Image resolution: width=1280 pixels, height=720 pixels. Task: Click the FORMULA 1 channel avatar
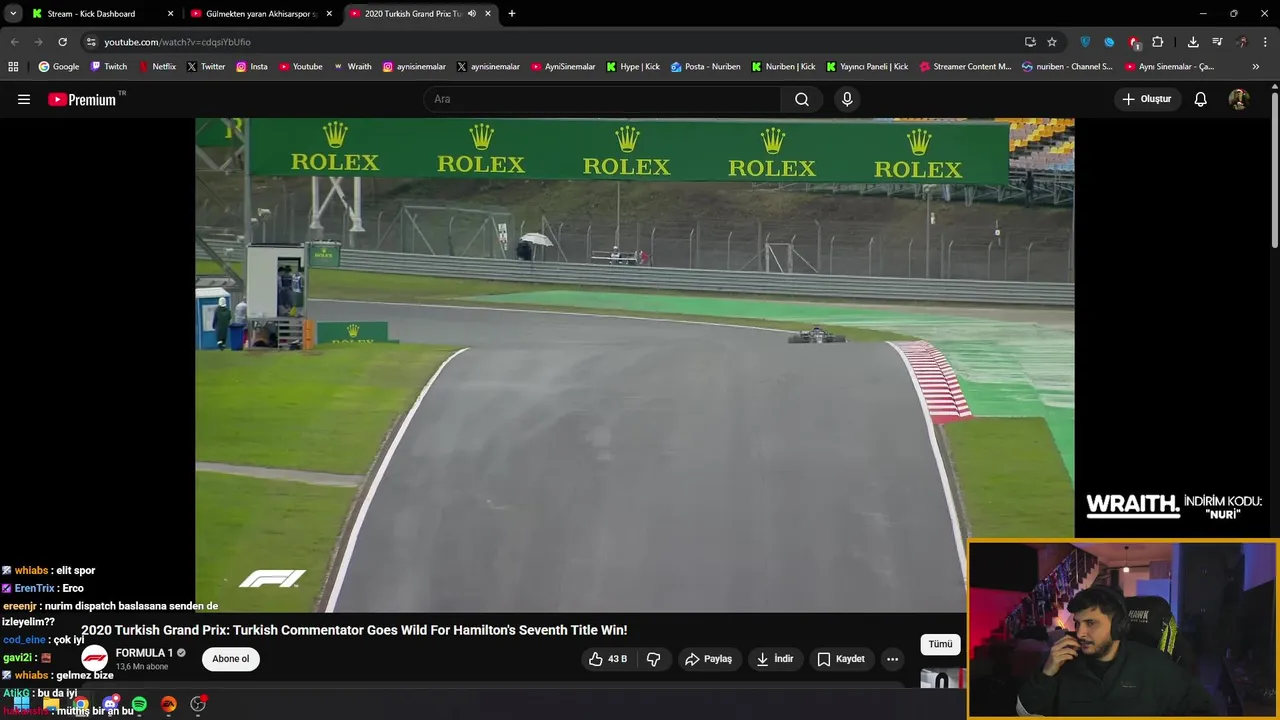[x=95, y=659]
